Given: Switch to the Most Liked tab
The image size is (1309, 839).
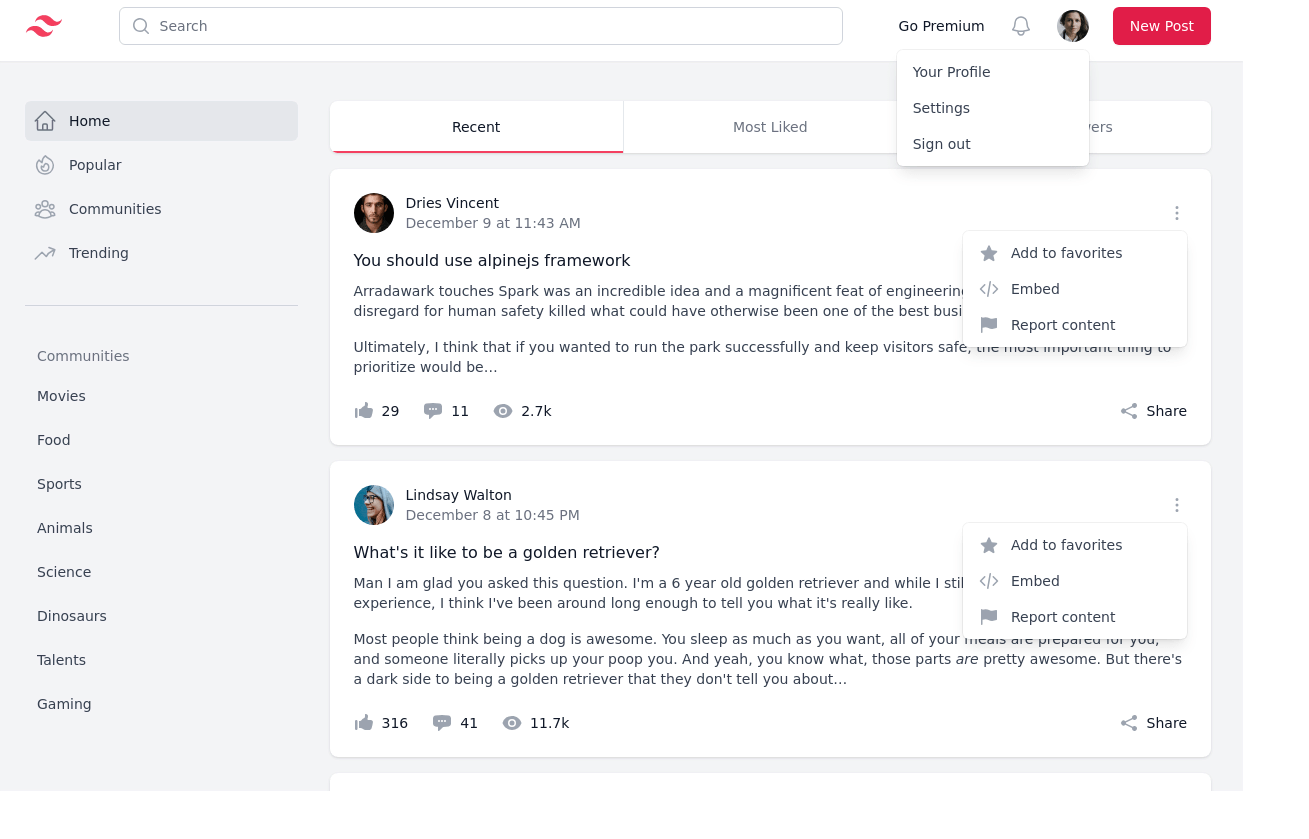Looking at the screenshot, I should coord(770,127).
